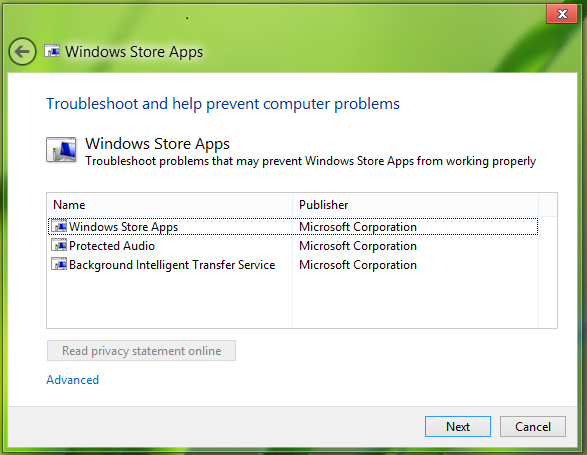The width and height of the screenshot is (587, 455).
Task: Select the icon beside the Windows Store Apps row
Action: 59,226
